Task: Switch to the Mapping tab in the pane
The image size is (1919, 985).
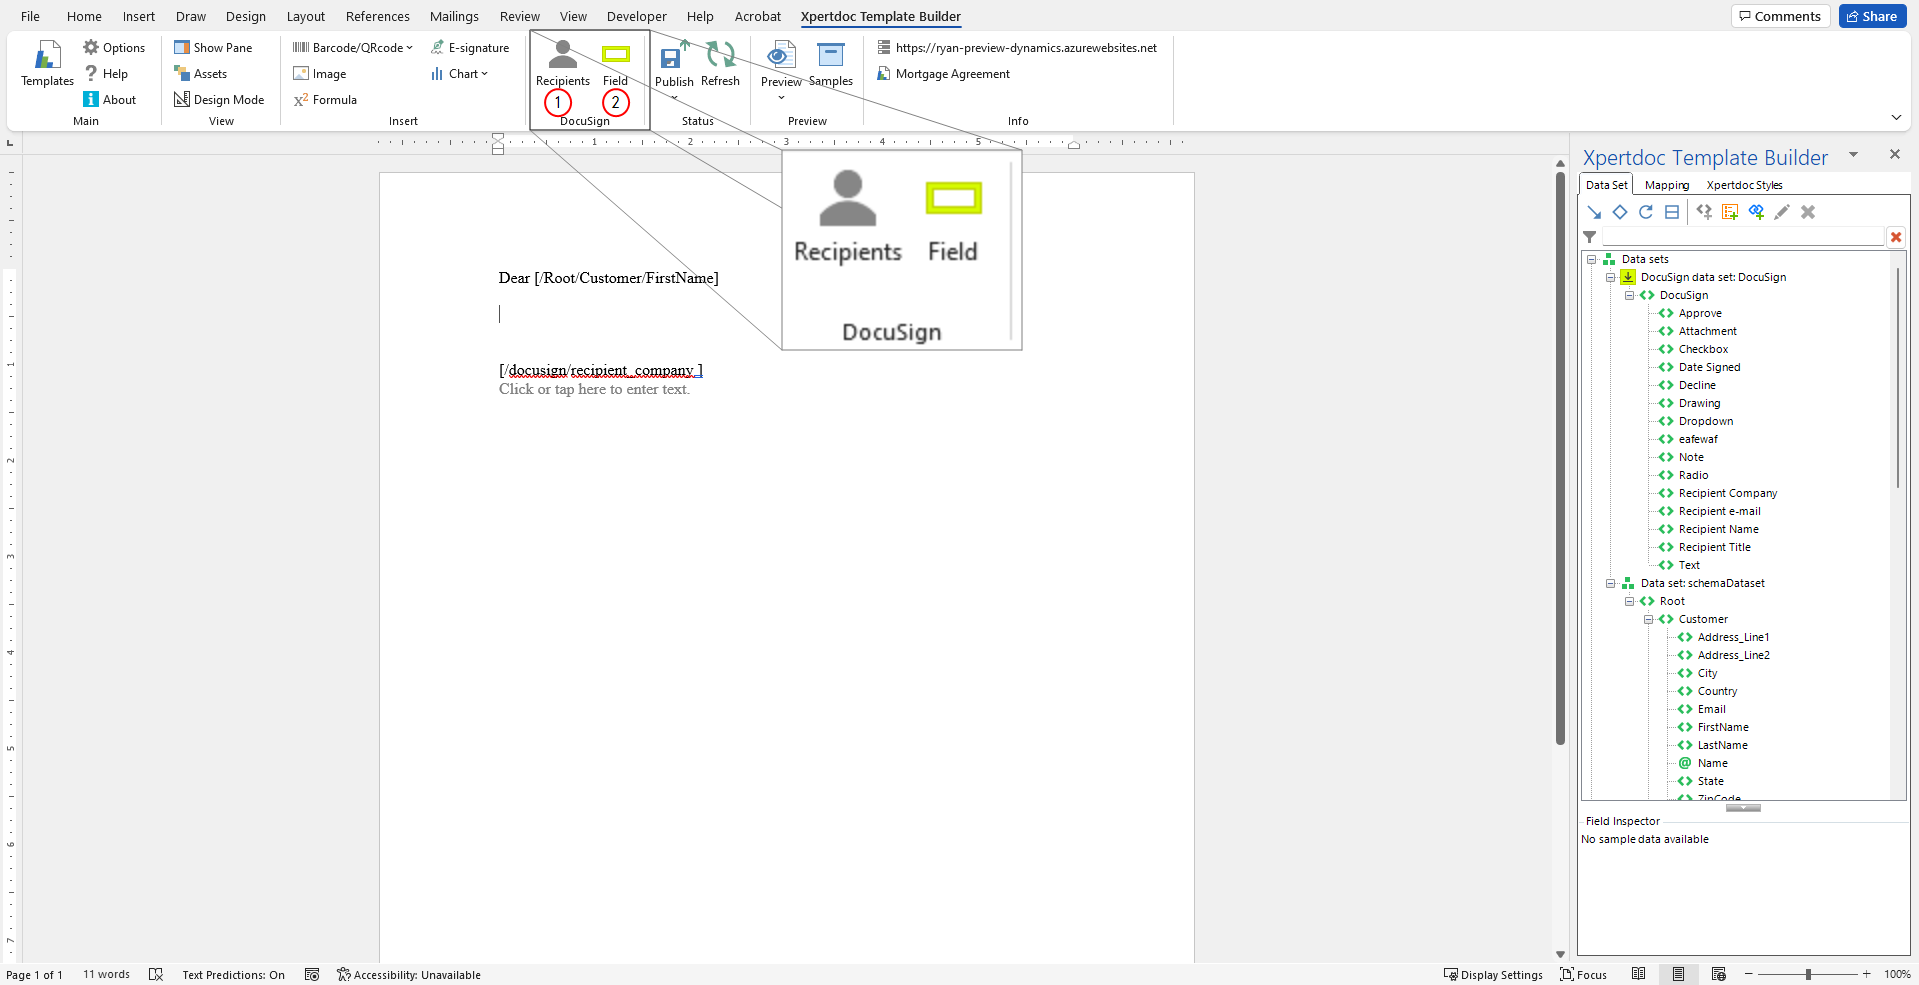Action: click(x=1667, y=185)
